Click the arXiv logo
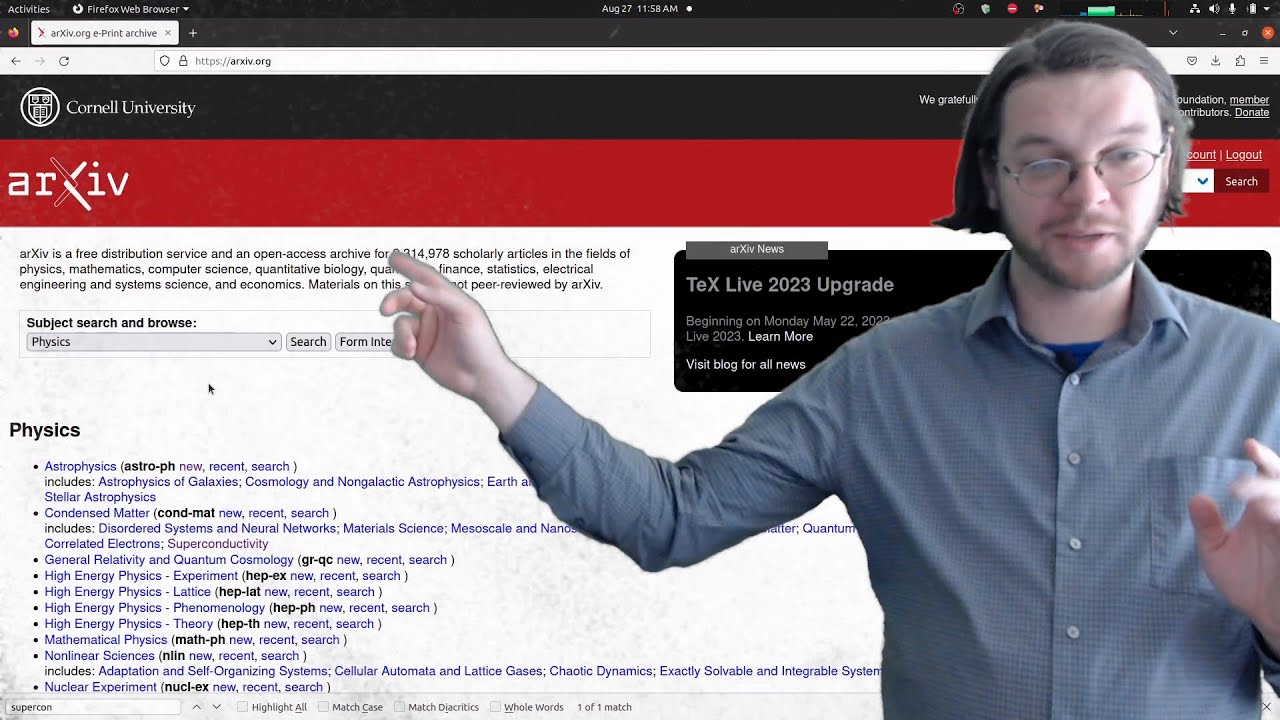This screenshot has width=1280, height=720. tap(68, 183)
